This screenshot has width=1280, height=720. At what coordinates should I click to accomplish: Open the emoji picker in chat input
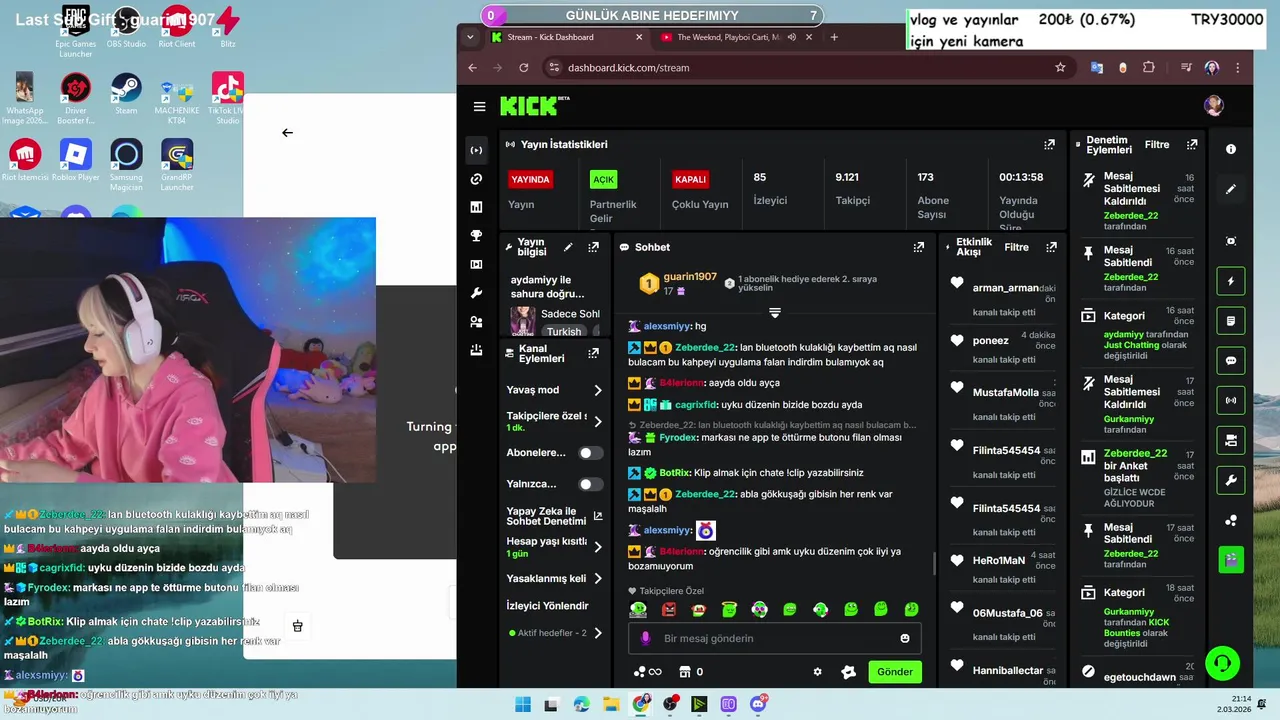[905, 638]
